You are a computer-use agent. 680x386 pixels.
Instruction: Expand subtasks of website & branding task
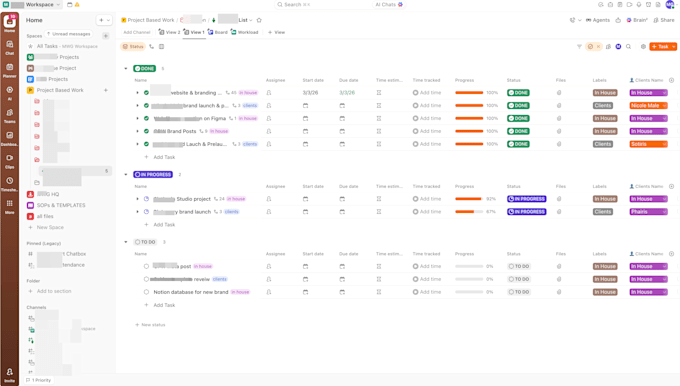coord(137,93)
